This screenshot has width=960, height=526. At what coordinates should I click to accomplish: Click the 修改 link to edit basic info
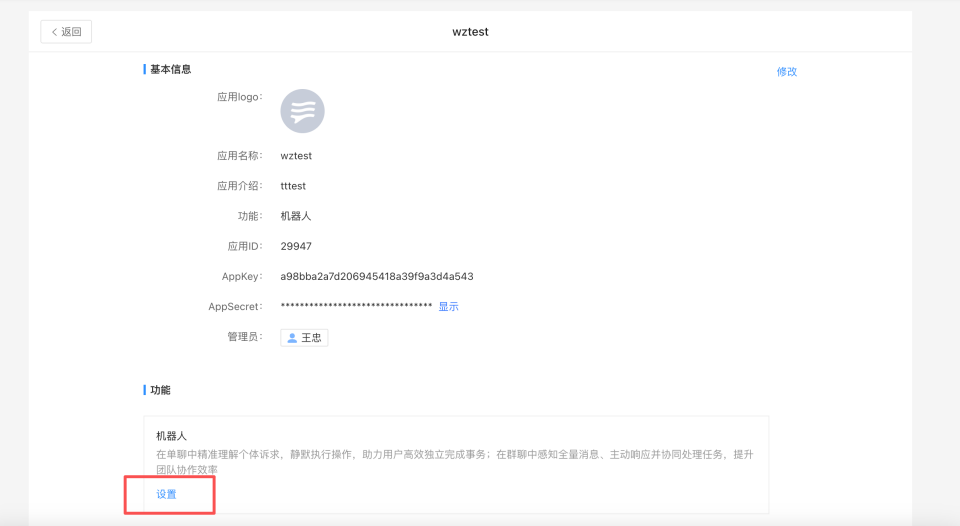[x=786, y=72]
